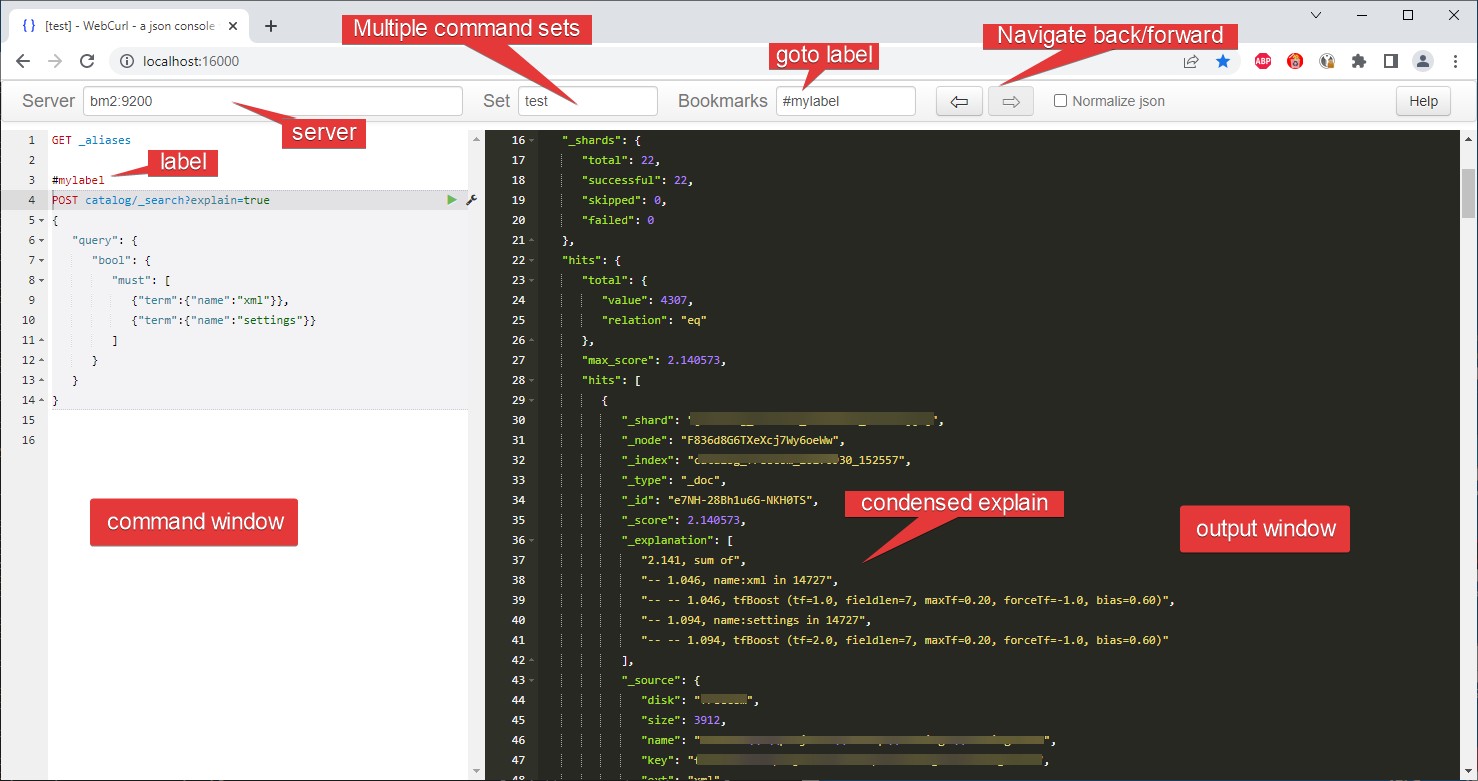The width and height of the screenshot is (1478, 781).
Task: Focus the Bookmarks field with #mylabel
Action: [x=845, y=101]
